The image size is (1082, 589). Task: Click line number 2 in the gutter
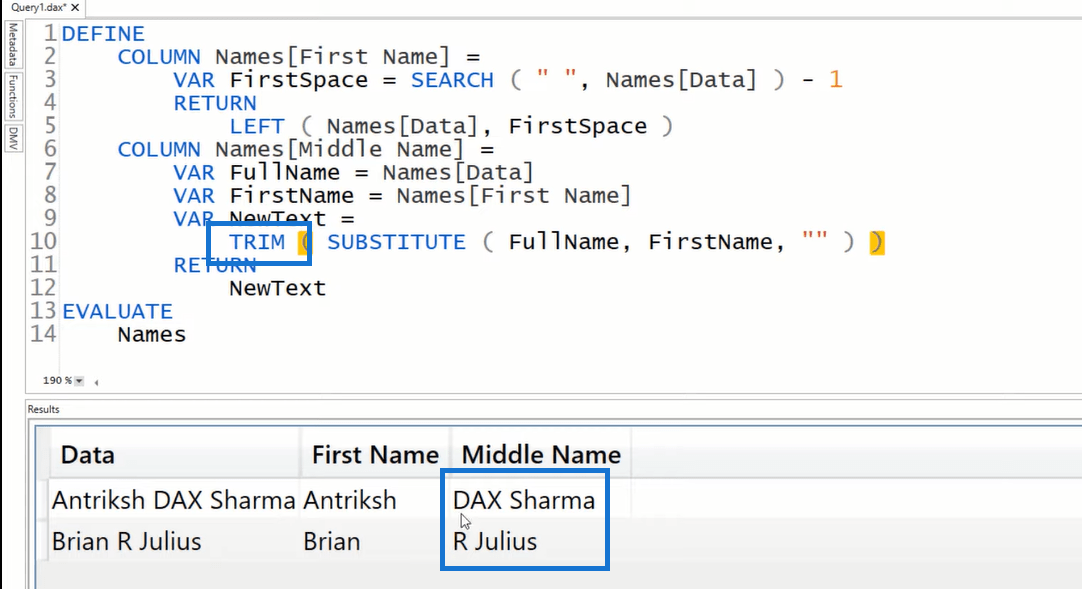tap(50, 57)
